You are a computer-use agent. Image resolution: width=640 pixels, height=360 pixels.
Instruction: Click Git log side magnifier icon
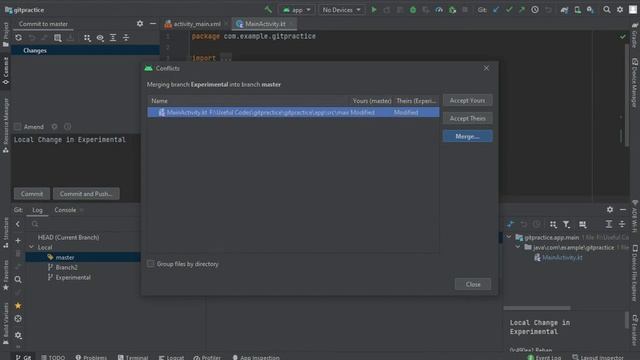18,280
